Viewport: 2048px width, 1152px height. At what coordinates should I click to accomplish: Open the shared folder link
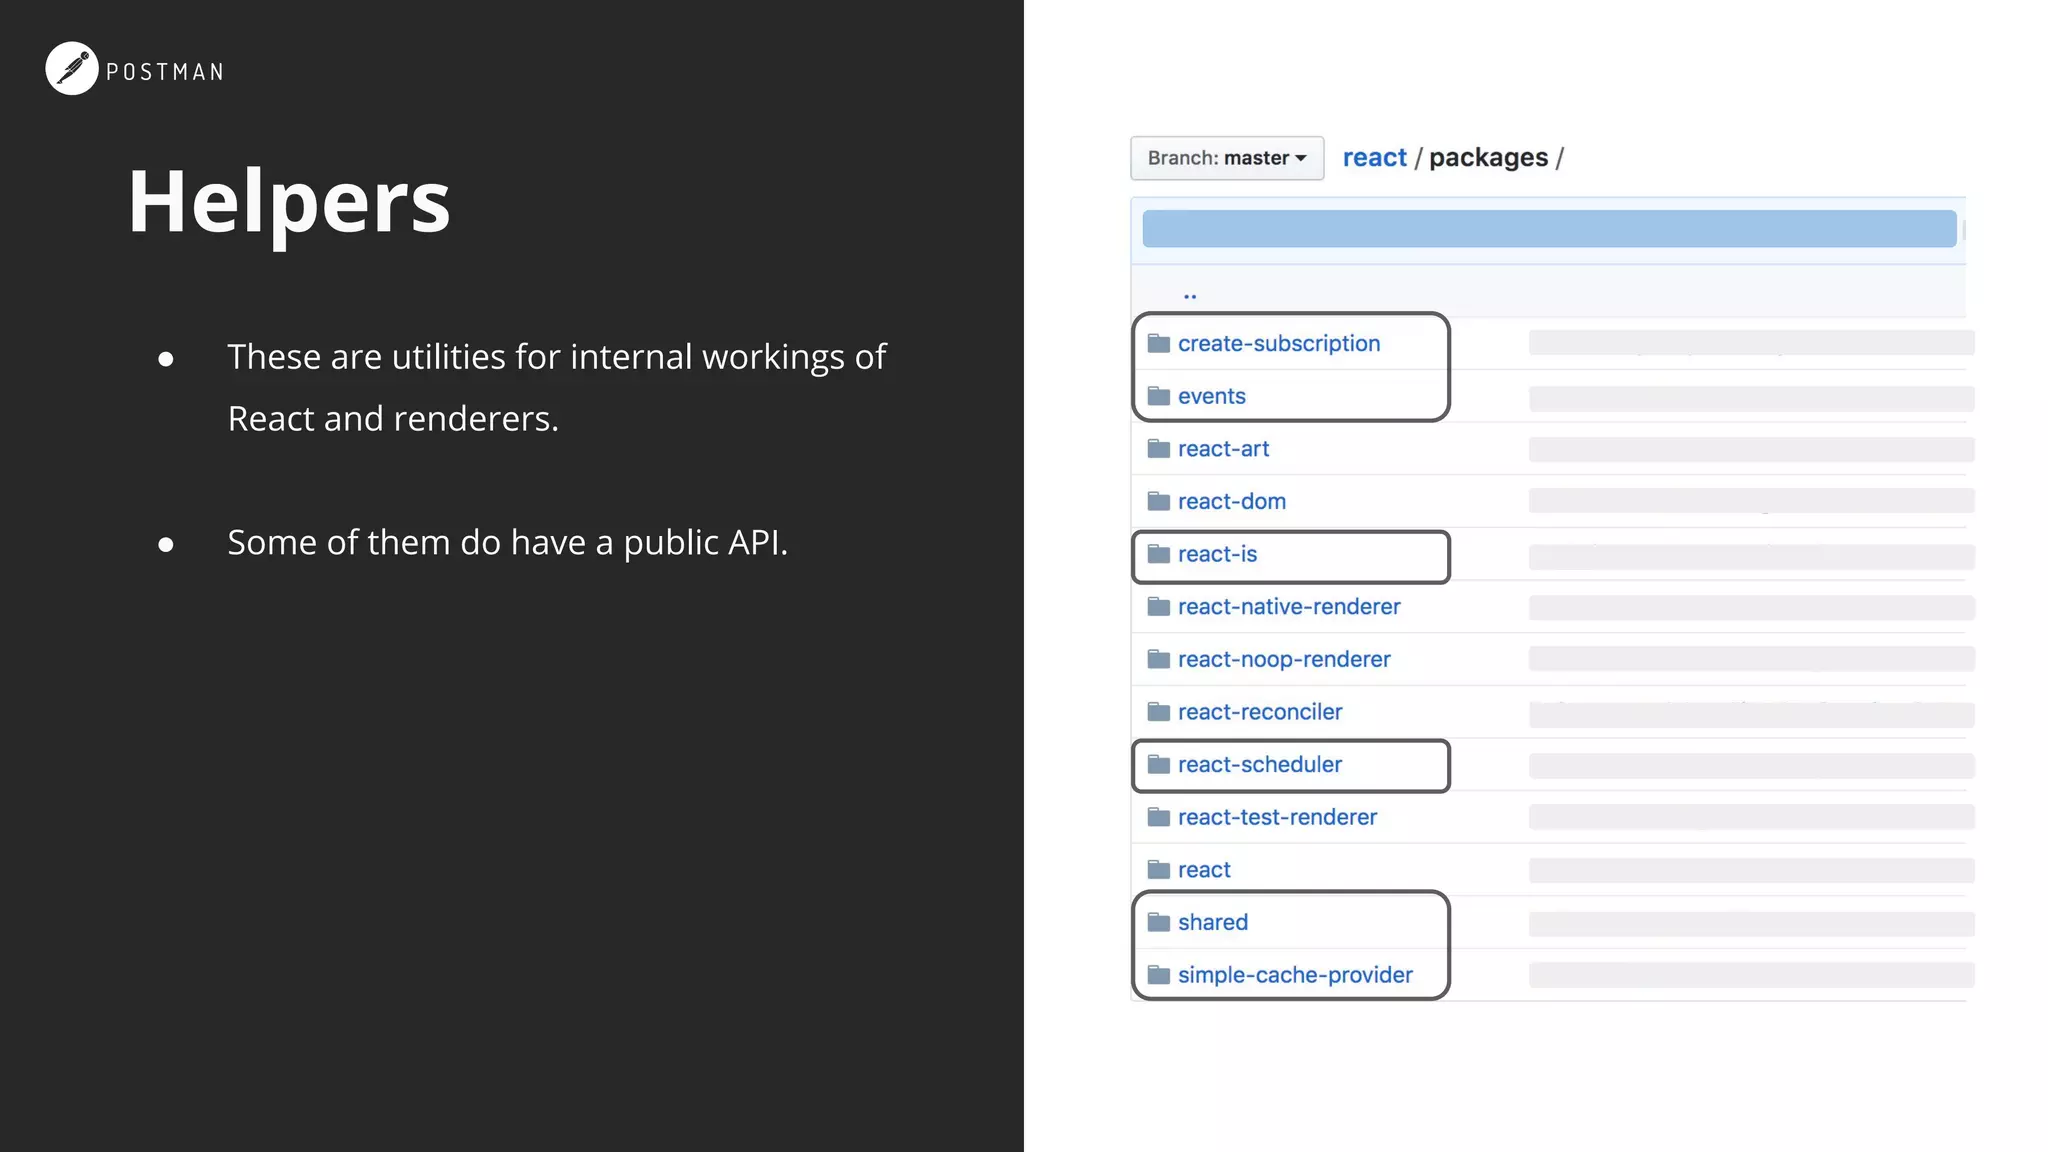[x=1213, y=922]
